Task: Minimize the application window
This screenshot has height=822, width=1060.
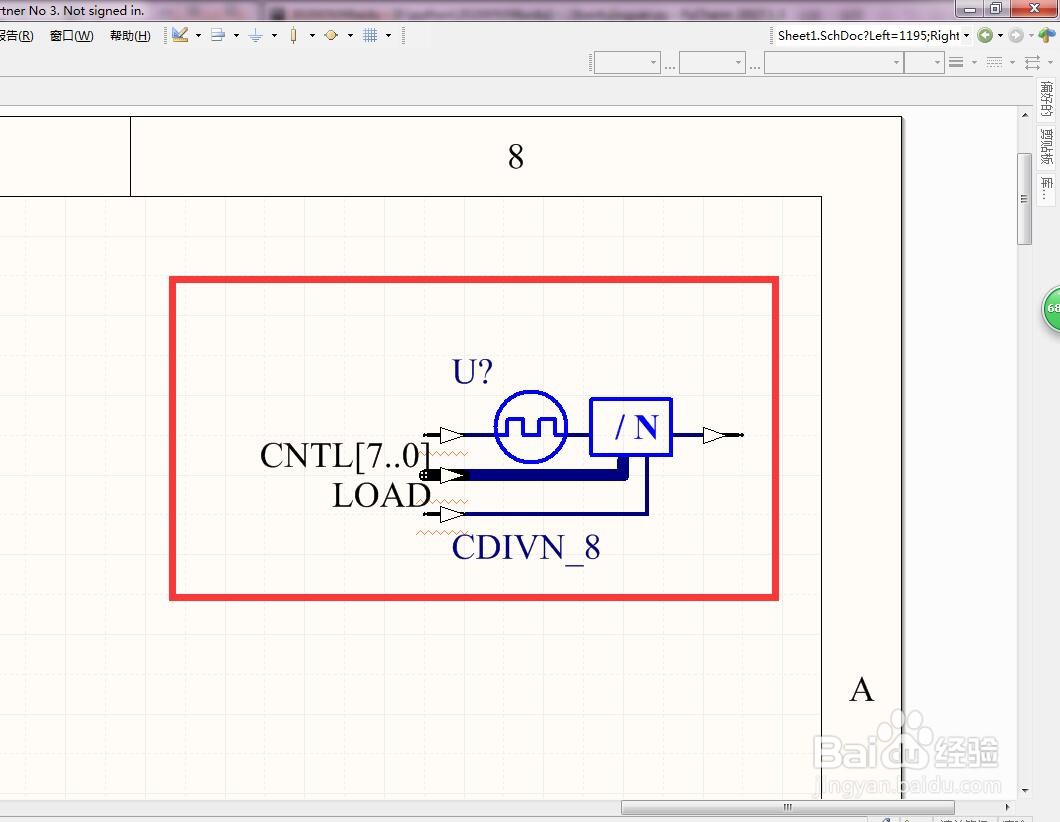Action: coord(970,8)
